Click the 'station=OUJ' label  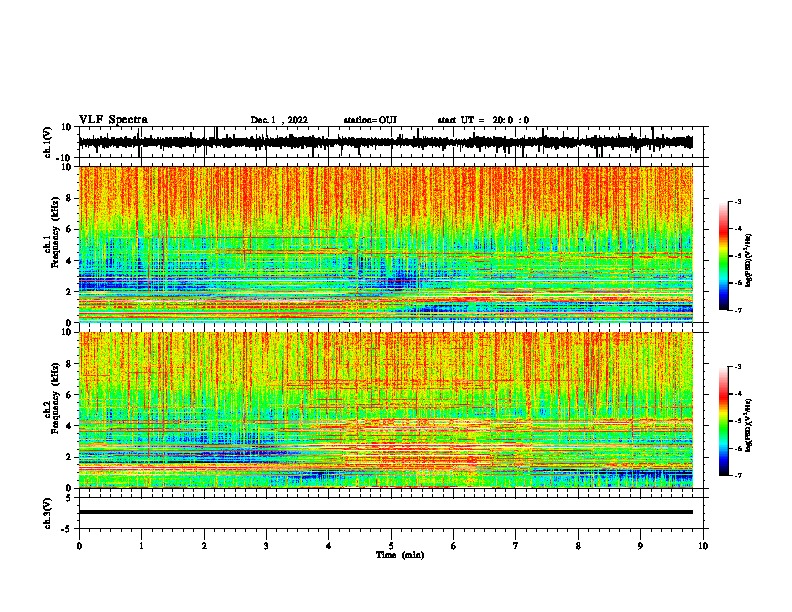(x=370, y=120)
